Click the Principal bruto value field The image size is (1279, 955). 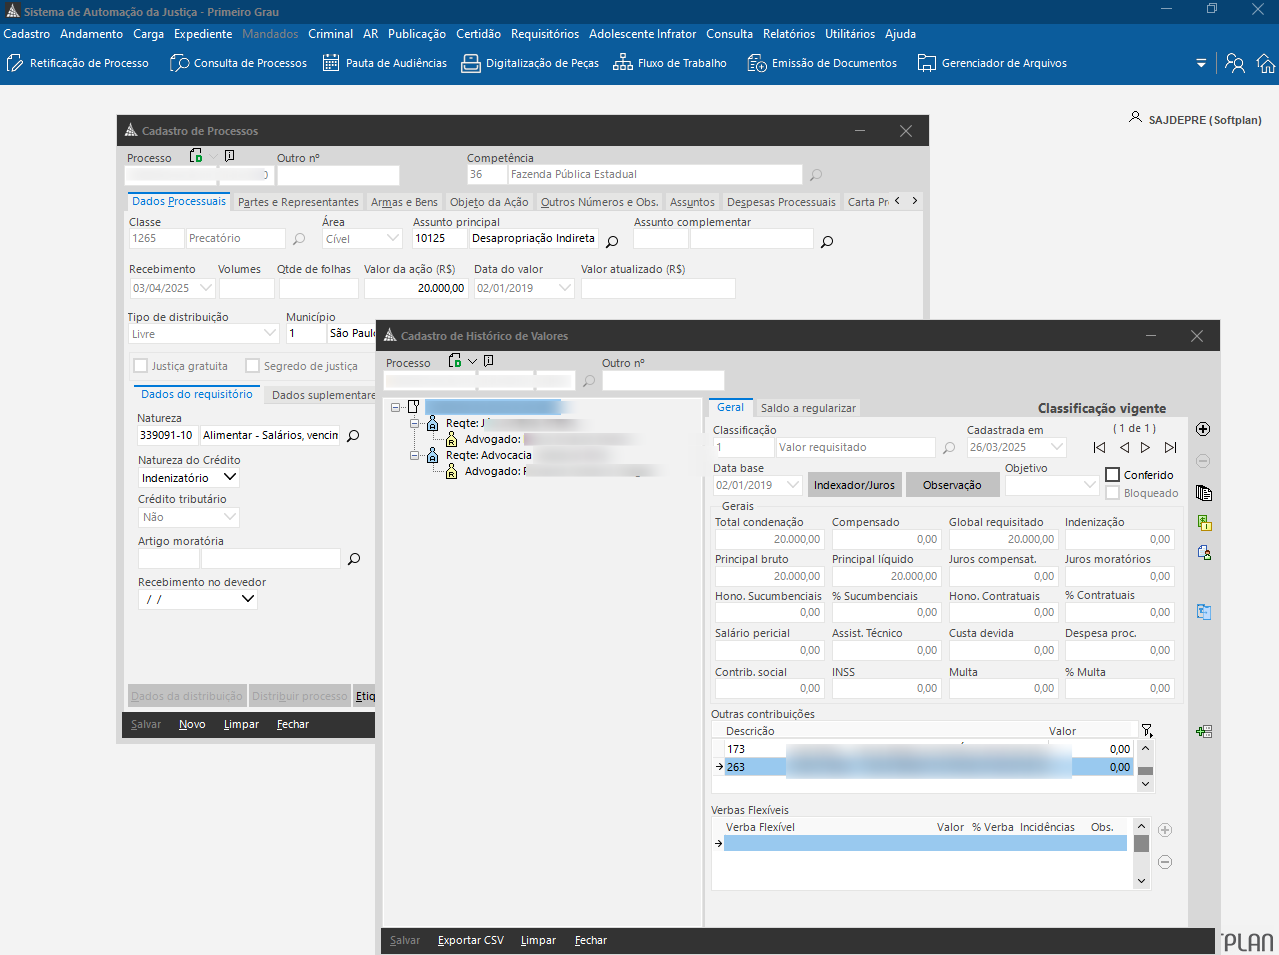(x=768, y=576)
